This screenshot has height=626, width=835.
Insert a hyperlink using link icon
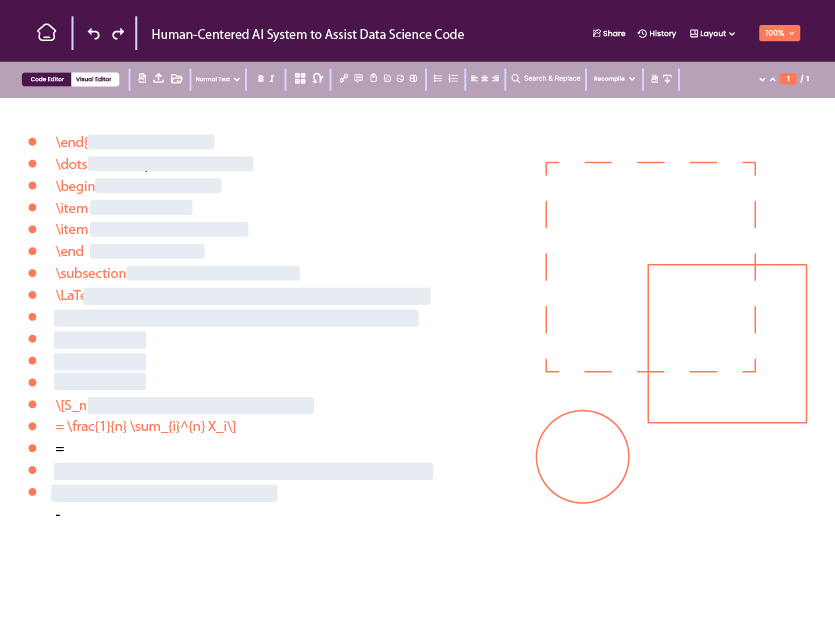344,78
